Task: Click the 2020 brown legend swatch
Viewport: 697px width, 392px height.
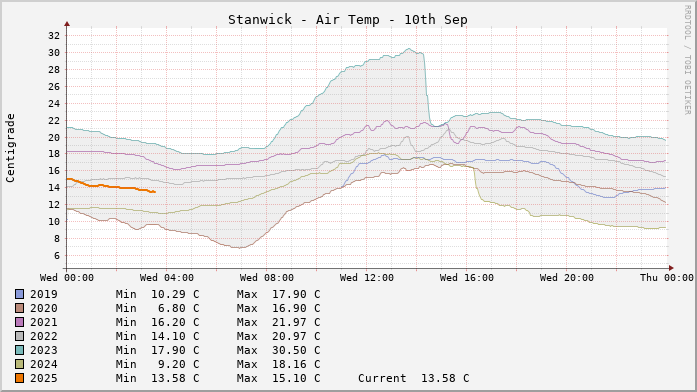Action: click(x=20, y=308)
